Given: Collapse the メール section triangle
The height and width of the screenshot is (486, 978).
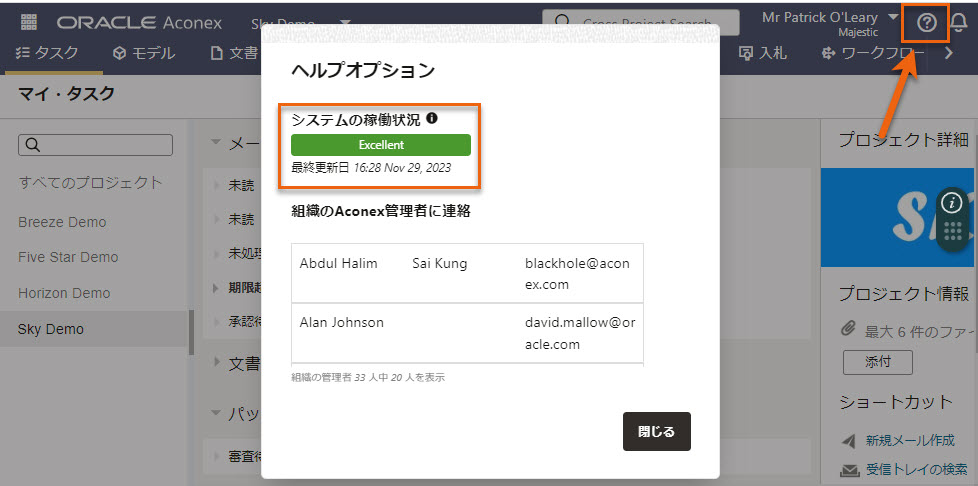Looking at the screenshot, I should tap(216, 143).
